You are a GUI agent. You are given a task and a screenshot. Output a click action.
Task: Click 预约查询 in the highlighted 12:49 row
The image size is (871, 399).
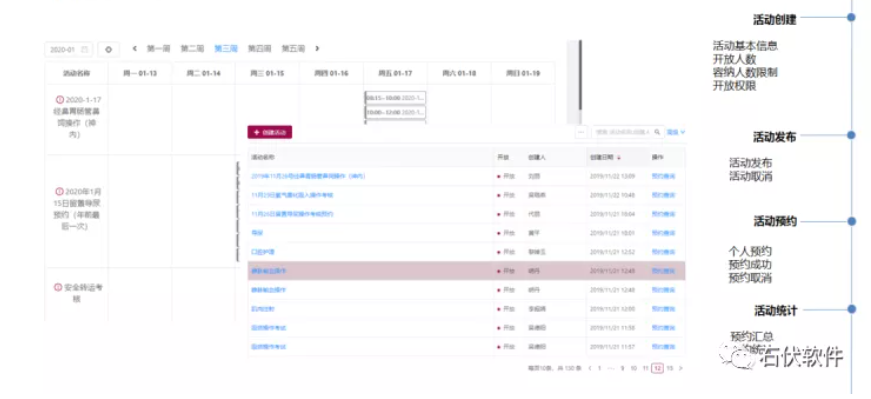click(x=663, y=271)
